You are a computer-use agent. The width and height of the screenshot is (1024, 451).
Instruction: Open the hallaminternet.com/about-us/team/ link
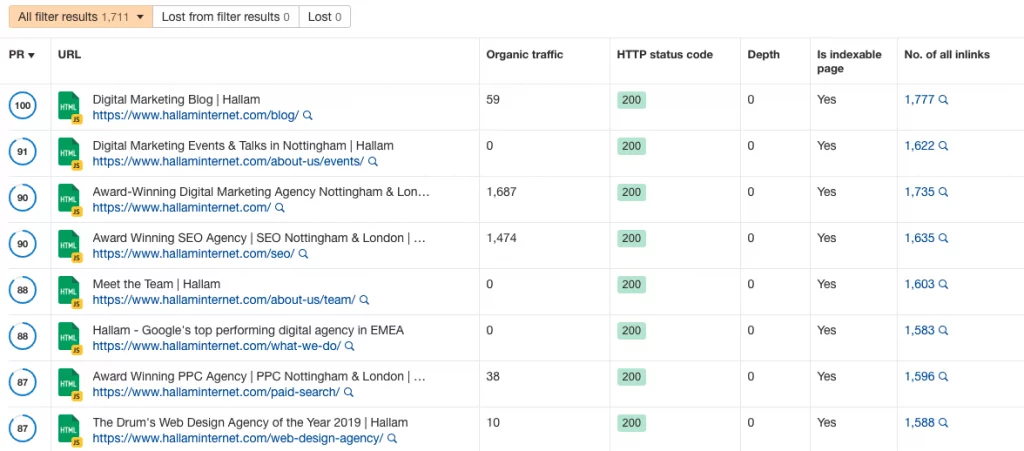click(224, 300)
